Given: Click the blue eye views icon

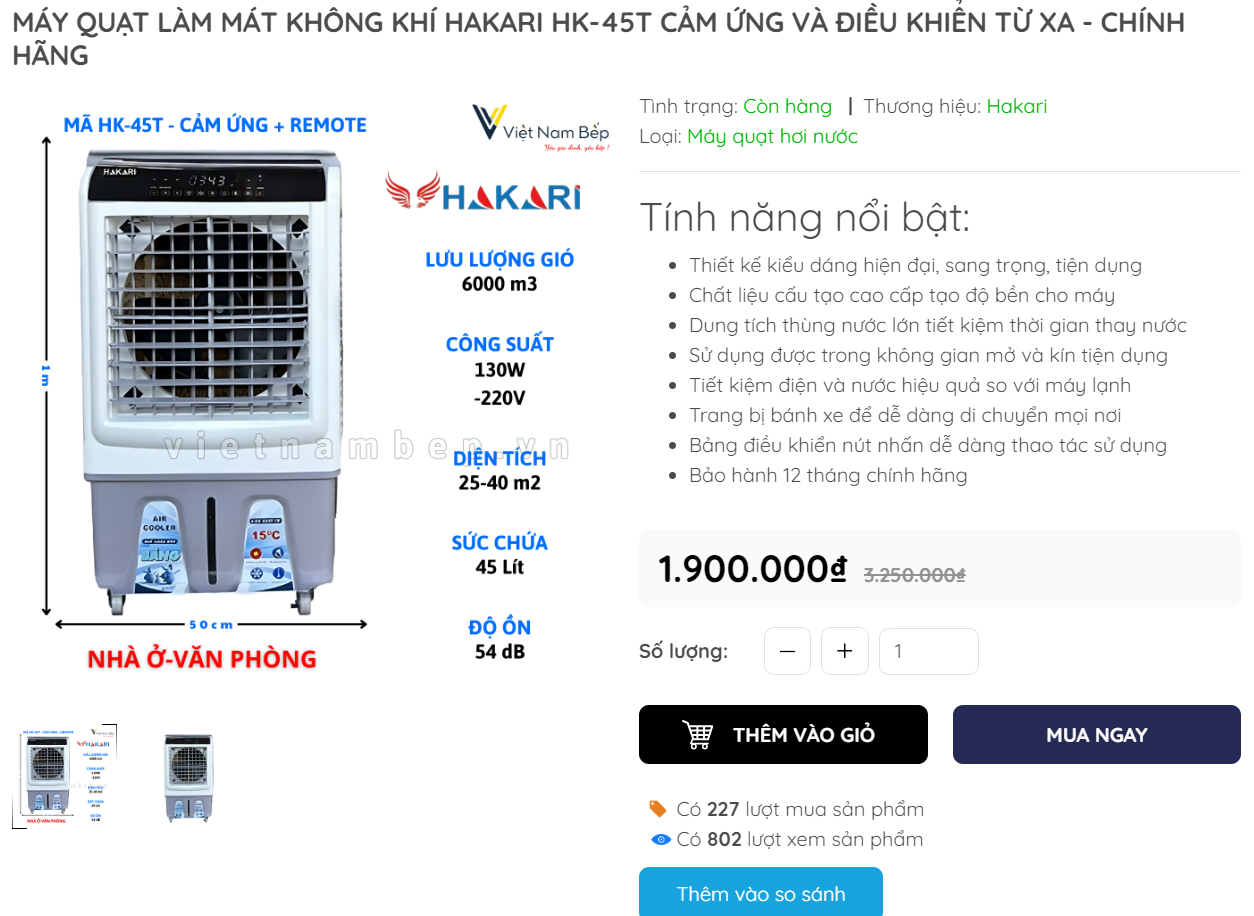Looking at the screenshot, I should [660, 839].
